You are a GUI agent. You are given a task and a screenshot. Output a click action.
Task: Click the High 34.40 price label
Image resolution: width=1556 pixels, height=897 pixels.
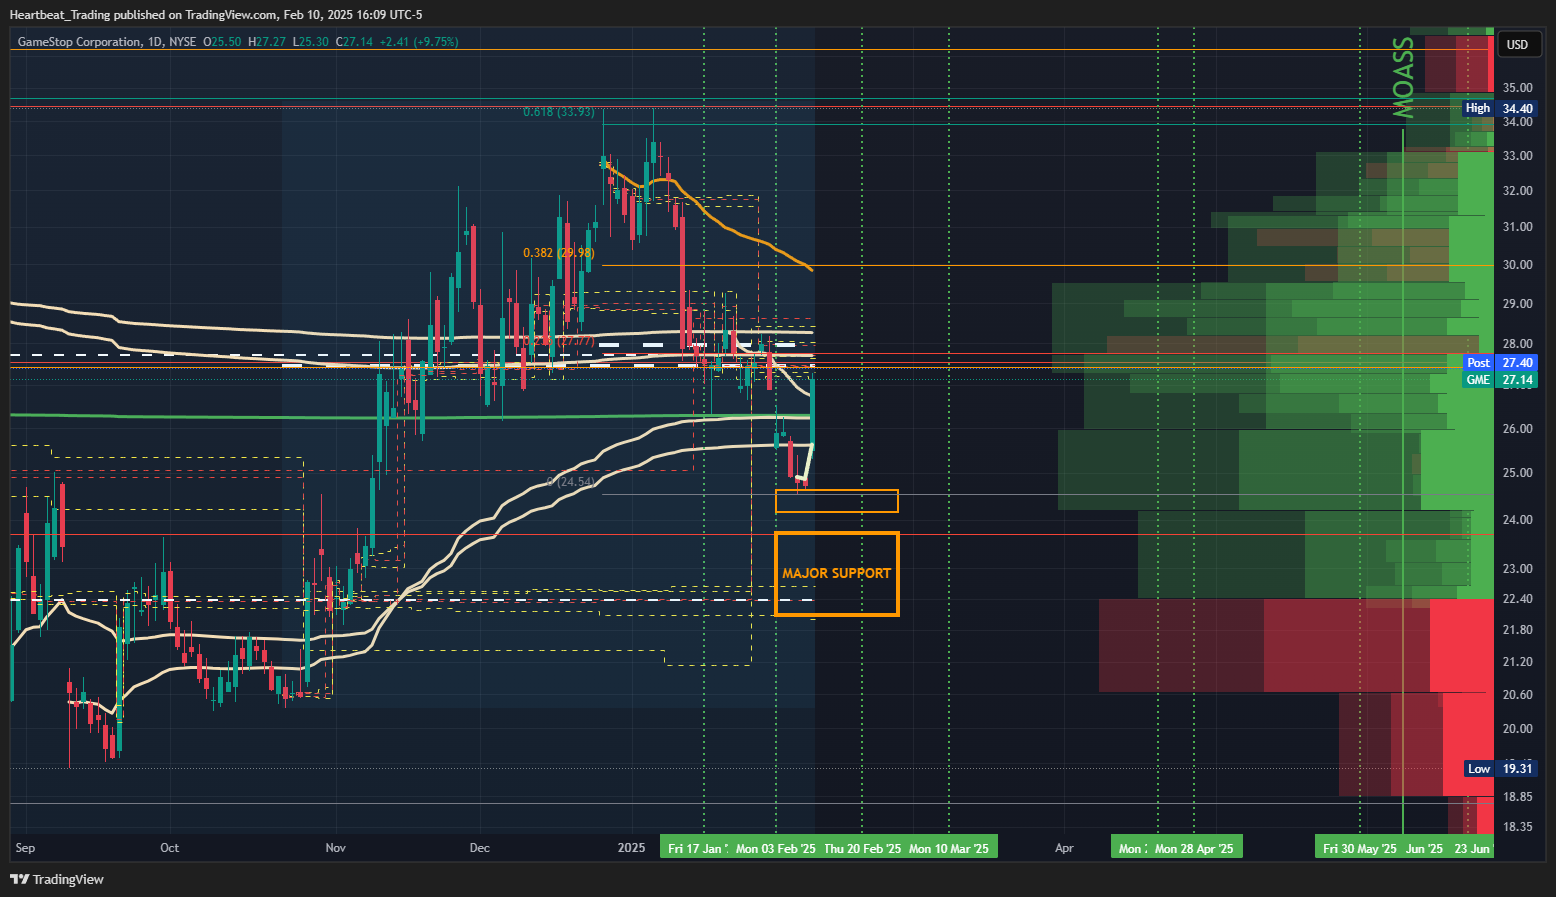click(x=1499, y=108)
